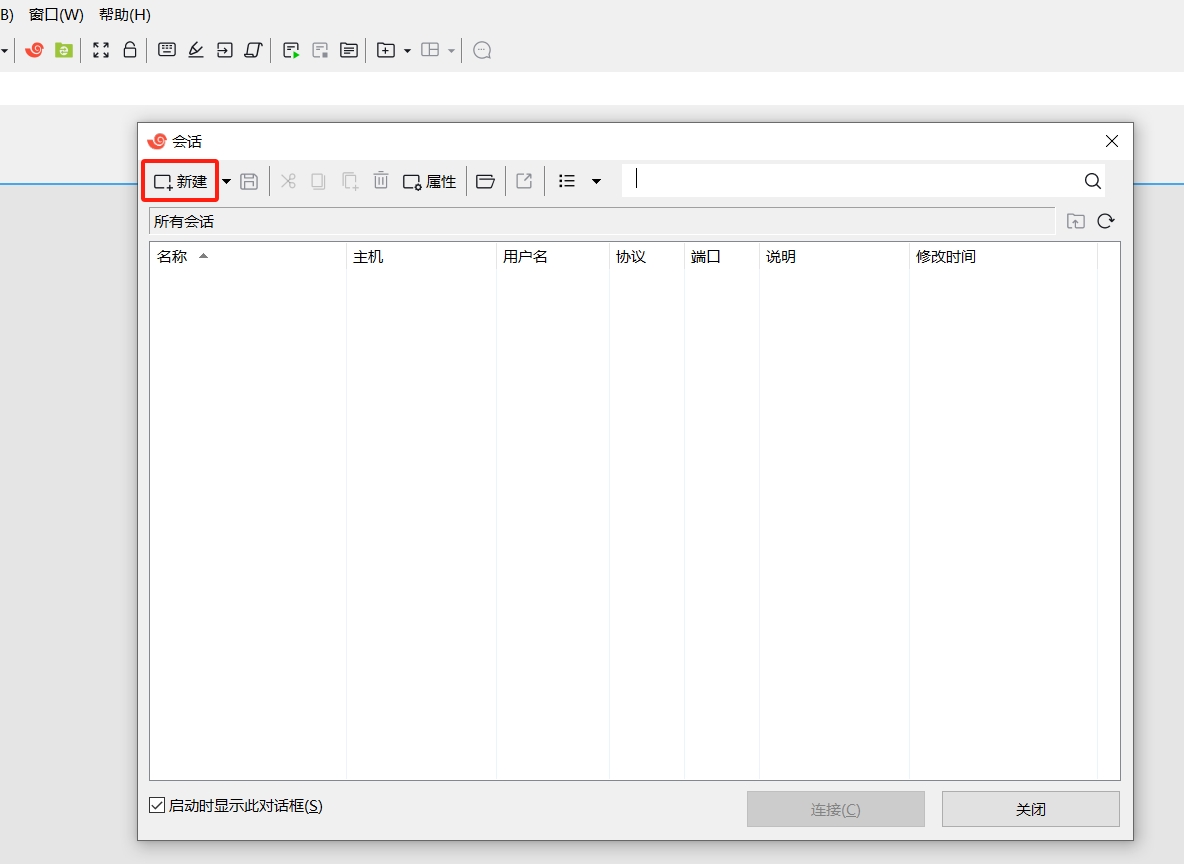Screen dimensions: 1184x864
Task: Sort by 用户名 column header
Action: 552,257
